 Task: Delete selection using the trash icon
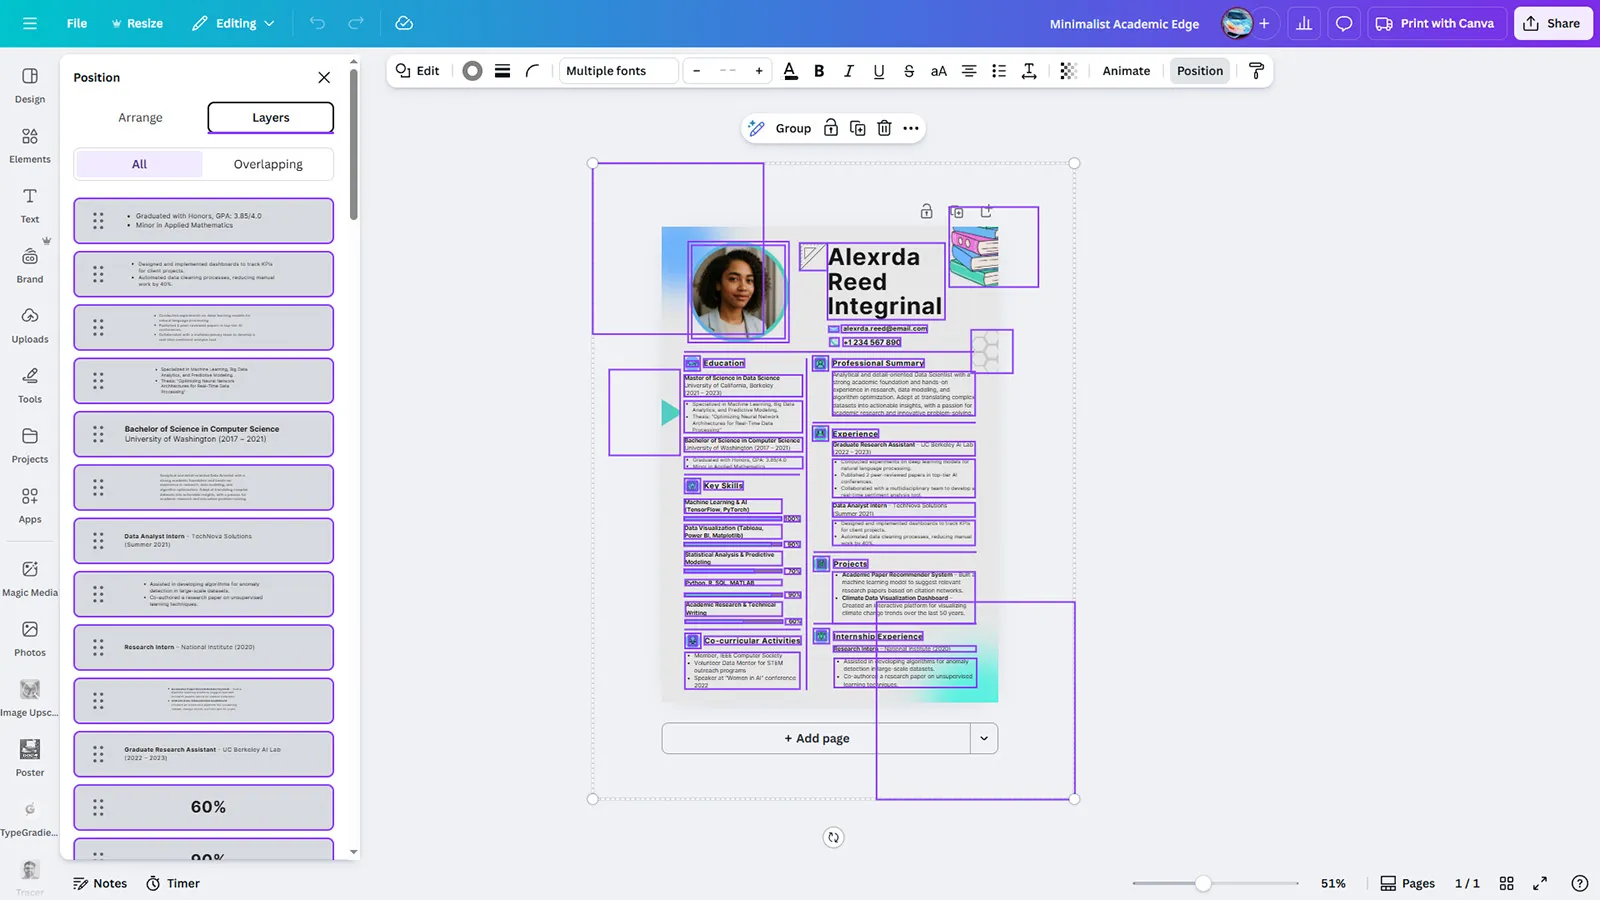(884, 128)
